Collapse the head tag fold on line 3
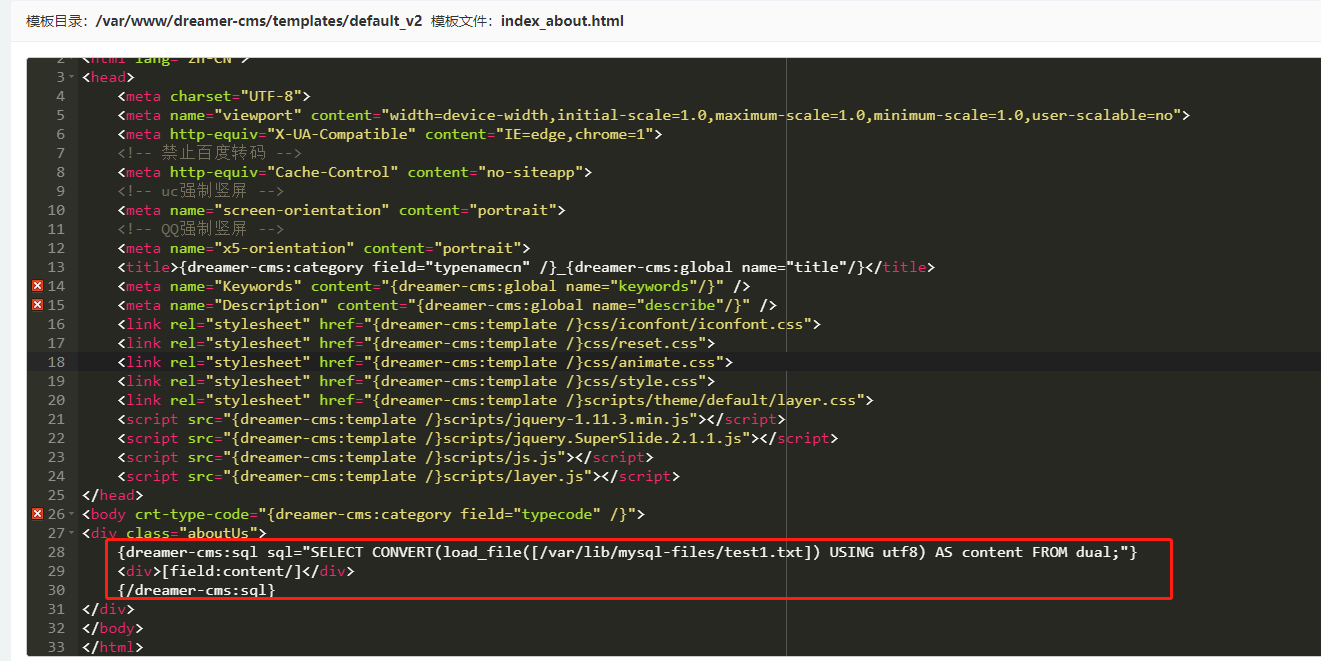The width and height of the screenshot is (1321, 661). (x=72, y=77)
